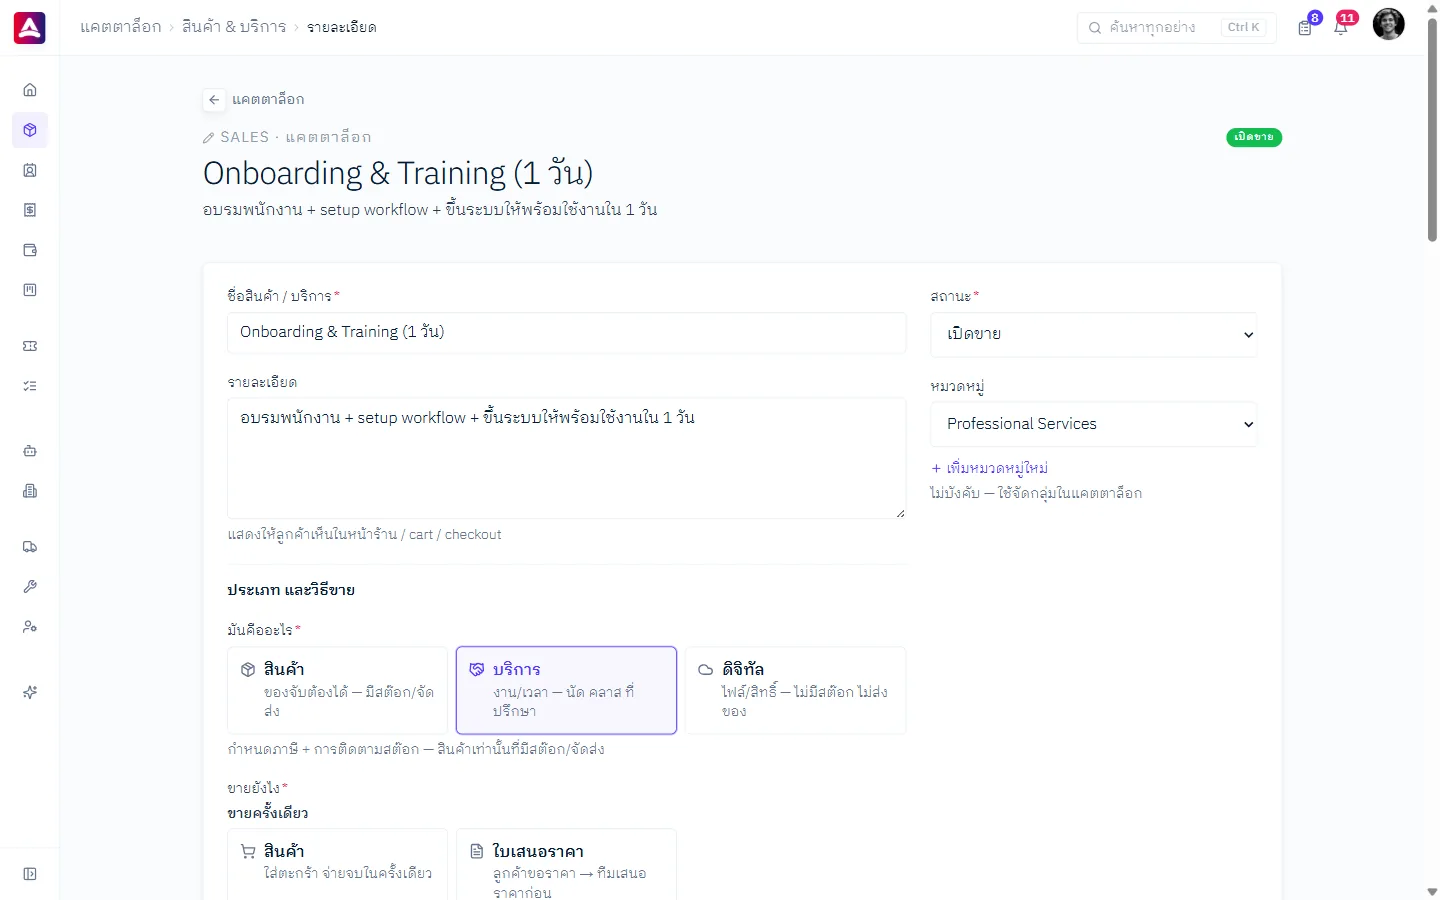Open the wallet icon in sidebar
The width and height of the screenshot is (1440, 900).
click(x=30, y=250)
